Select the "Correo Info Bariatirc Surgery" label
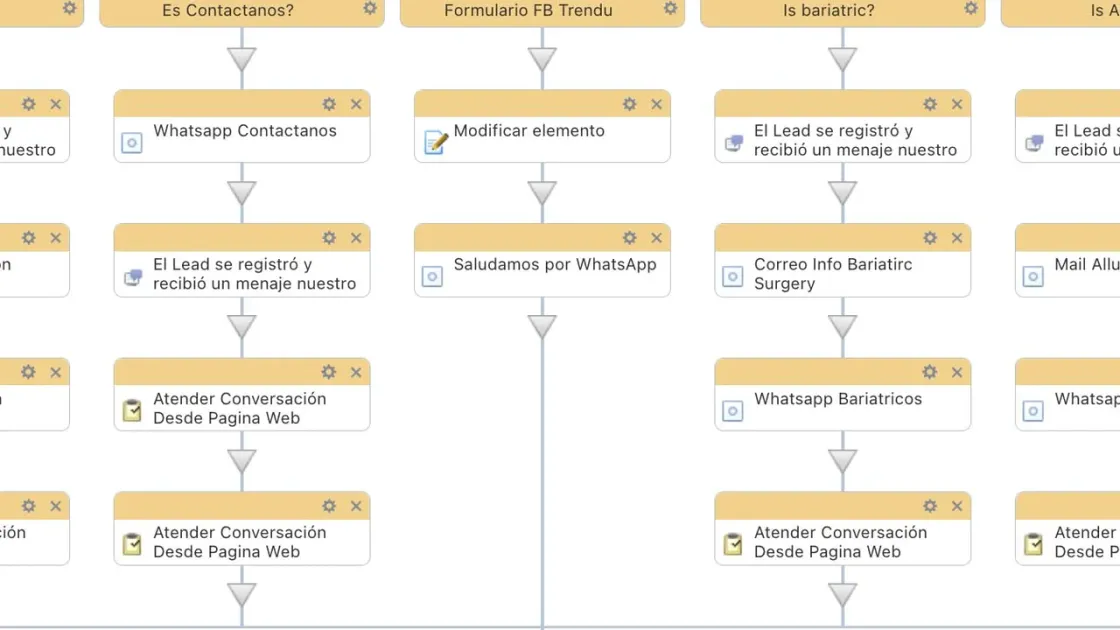Viewport: 1120px width, 630px height. [834, 274]
